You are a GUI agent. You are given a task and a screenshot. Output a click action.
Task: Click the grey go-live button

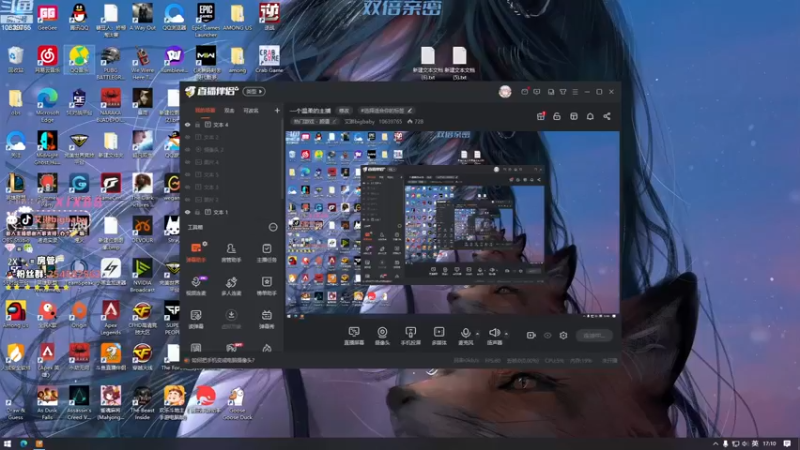pos(594,335)
